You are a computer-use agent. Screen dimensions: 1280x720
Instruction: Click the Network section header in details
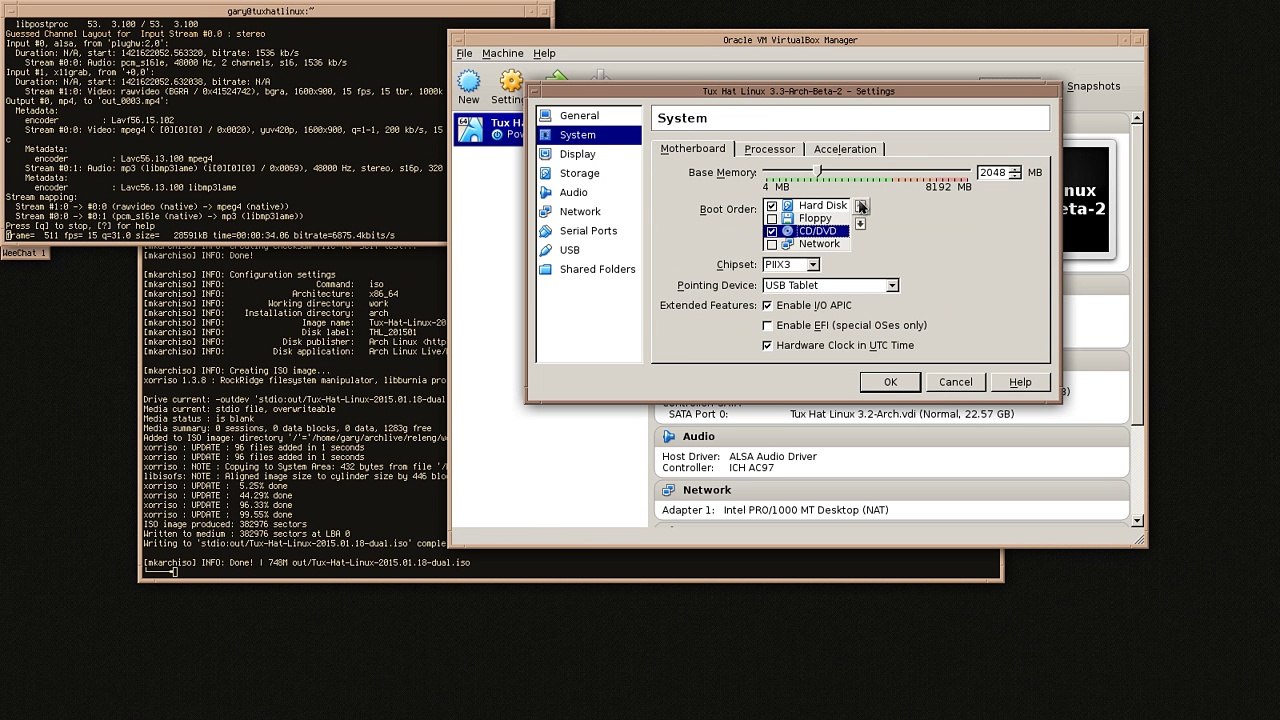892,490
